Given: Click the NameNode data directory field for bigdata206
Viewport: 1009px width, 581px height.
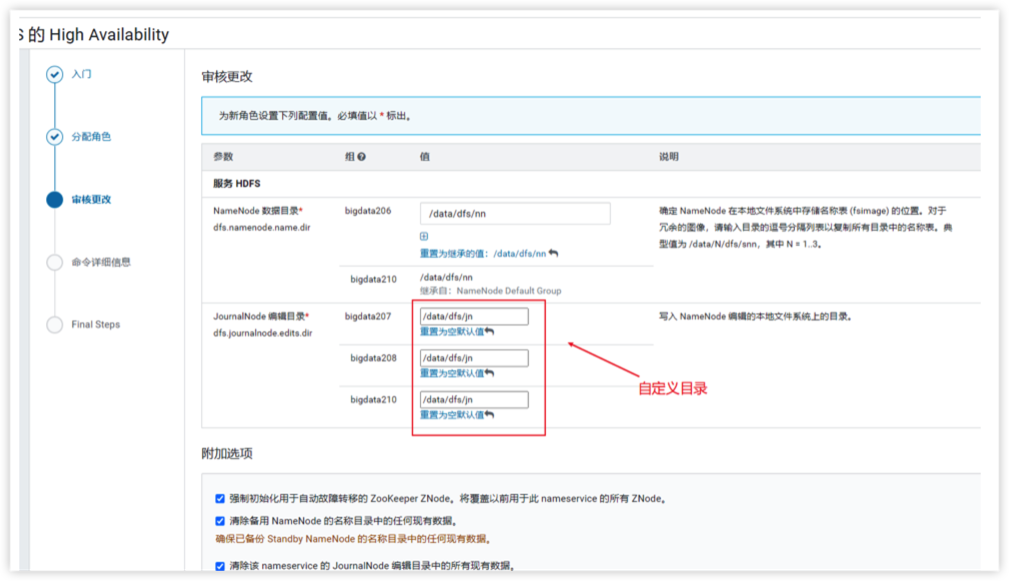Looking at the screenshot, I should tap(514, 214).
